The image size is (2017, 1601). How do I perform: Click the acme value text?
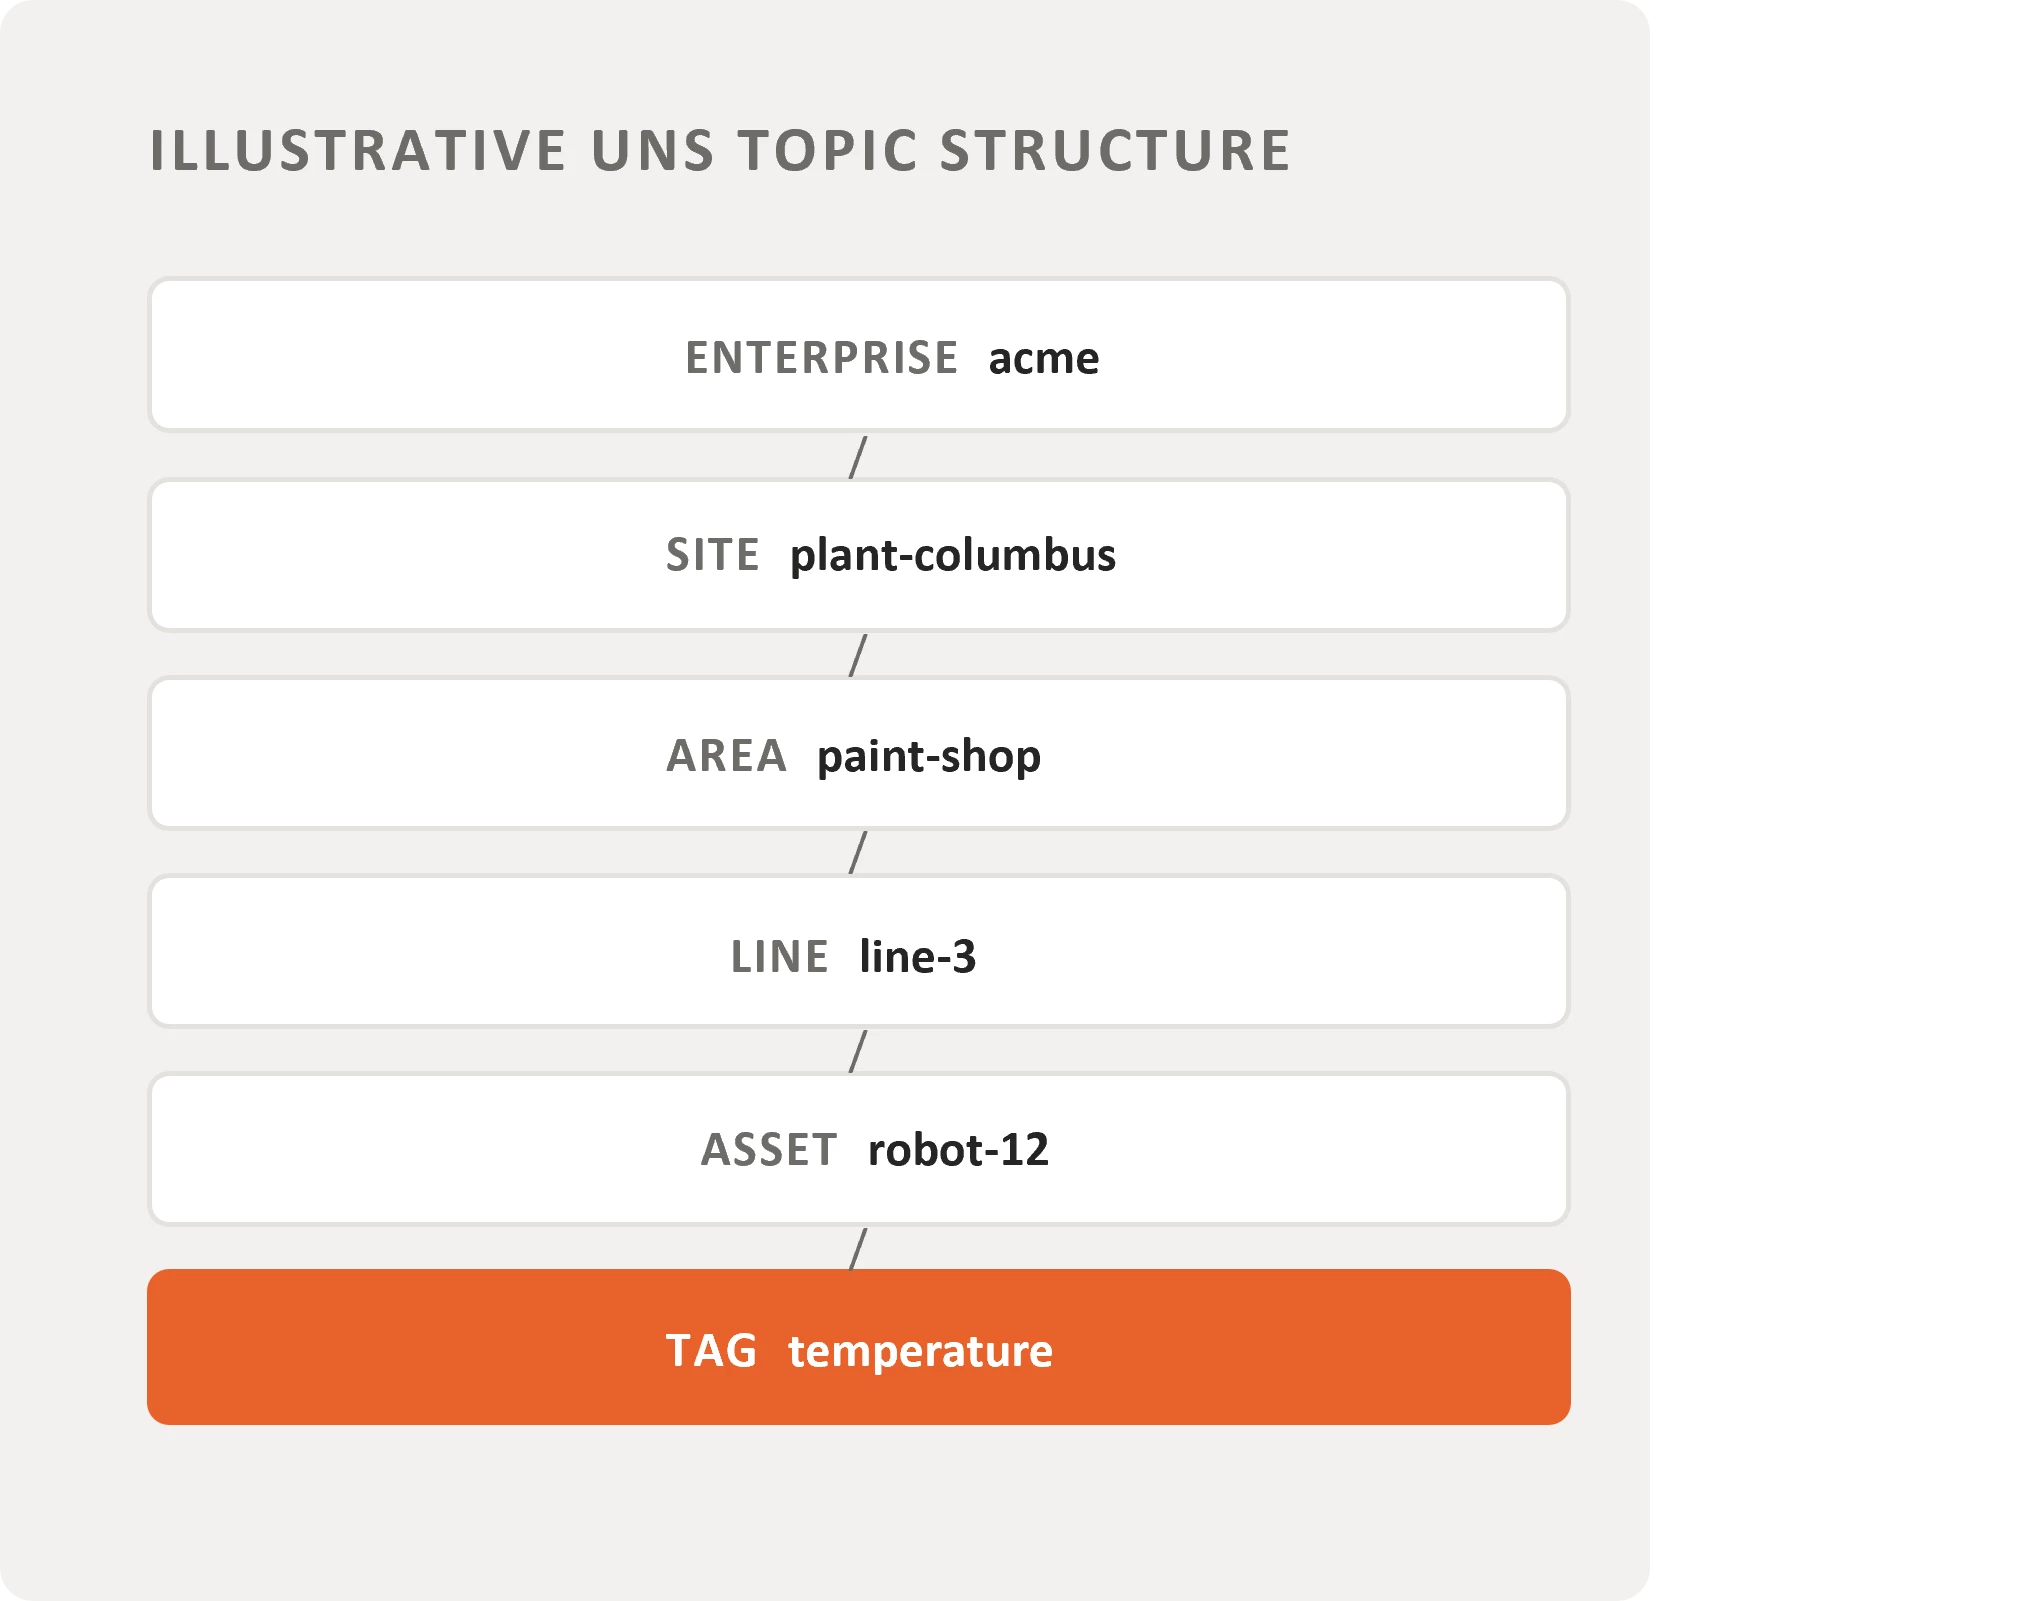[1044, 359]
